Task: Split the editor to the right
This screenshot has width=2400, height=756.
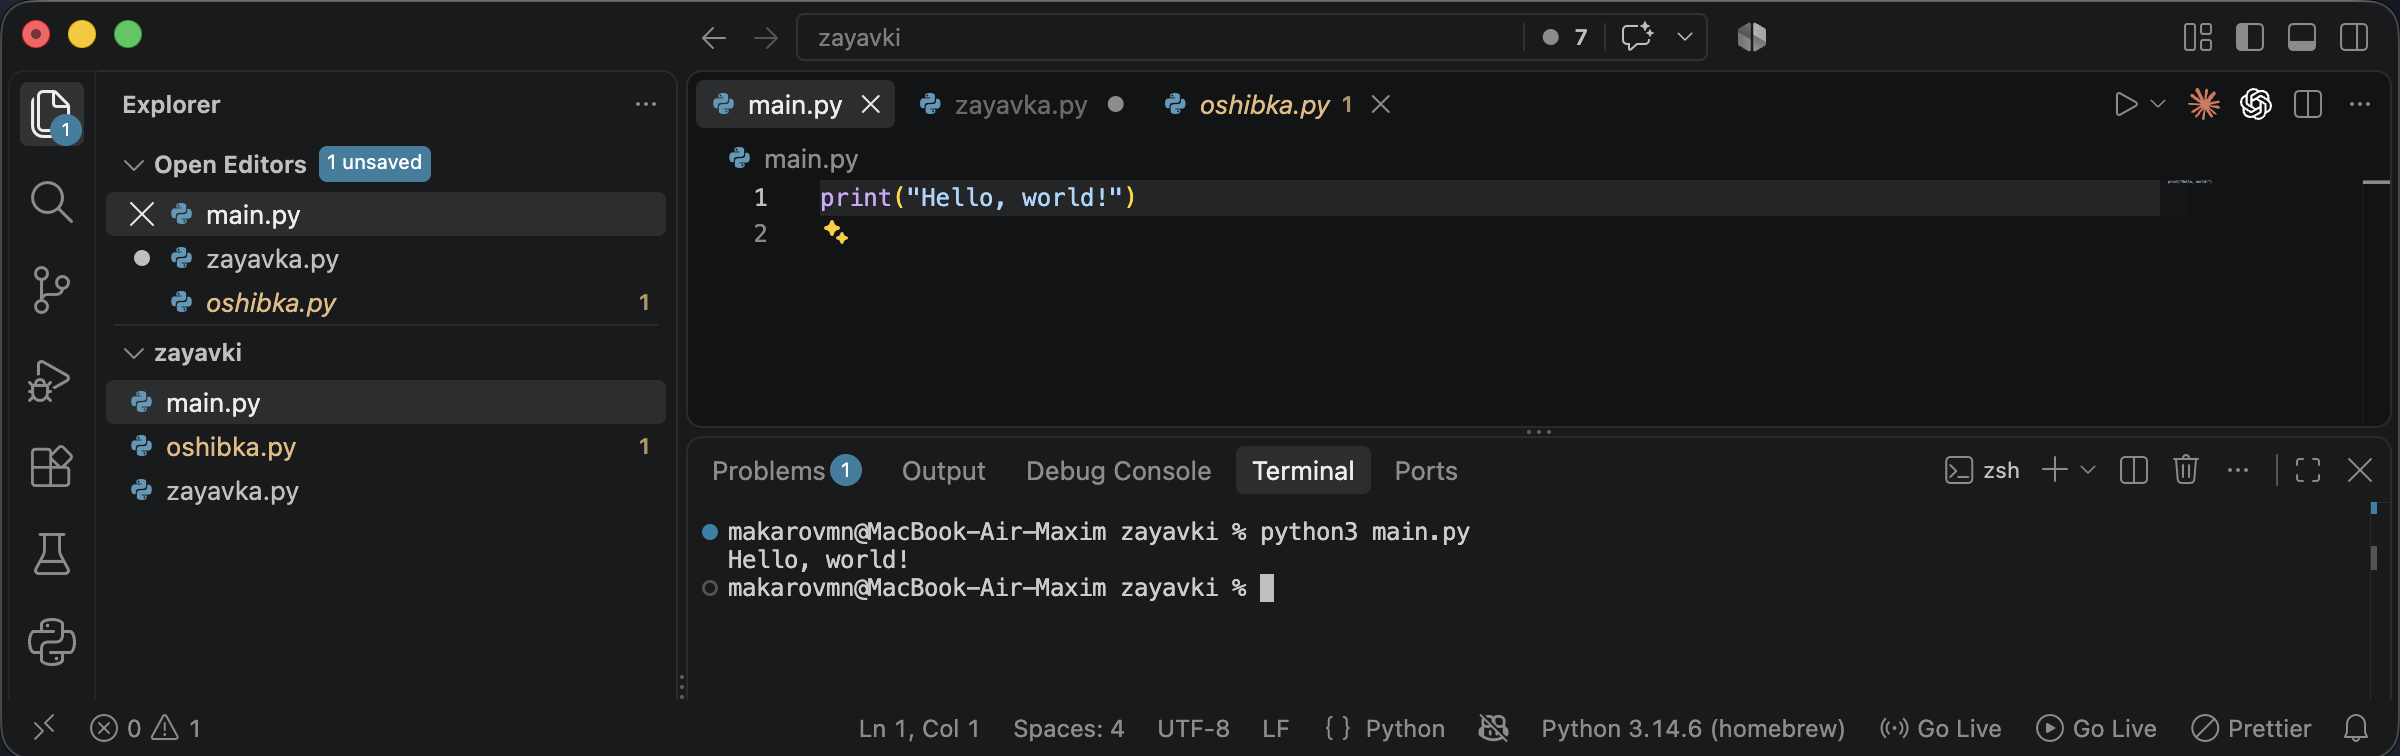Action: point(2308,104)
